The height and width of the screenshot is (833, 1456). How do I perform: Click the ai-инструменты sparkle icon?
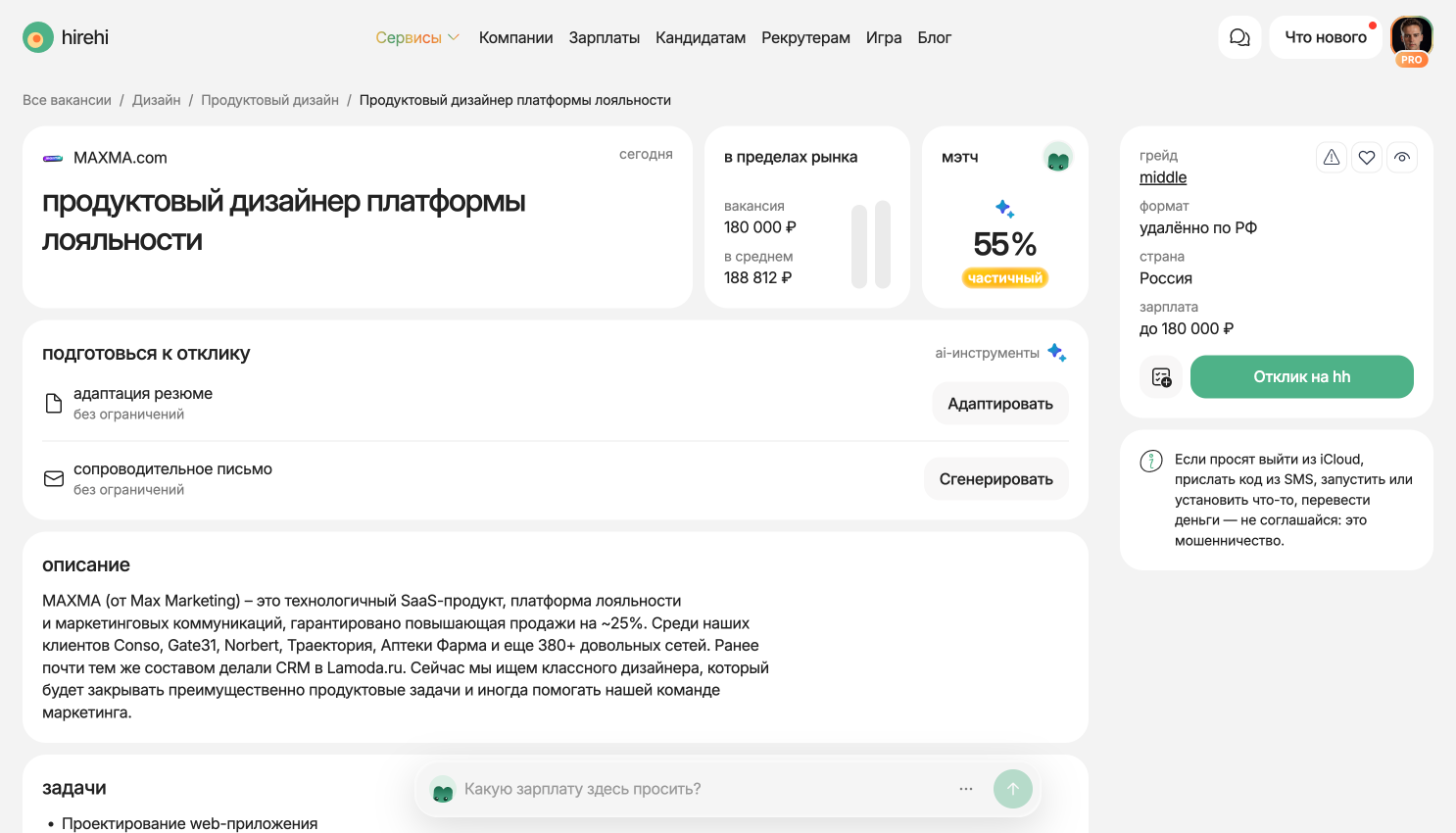(1057, 353)
